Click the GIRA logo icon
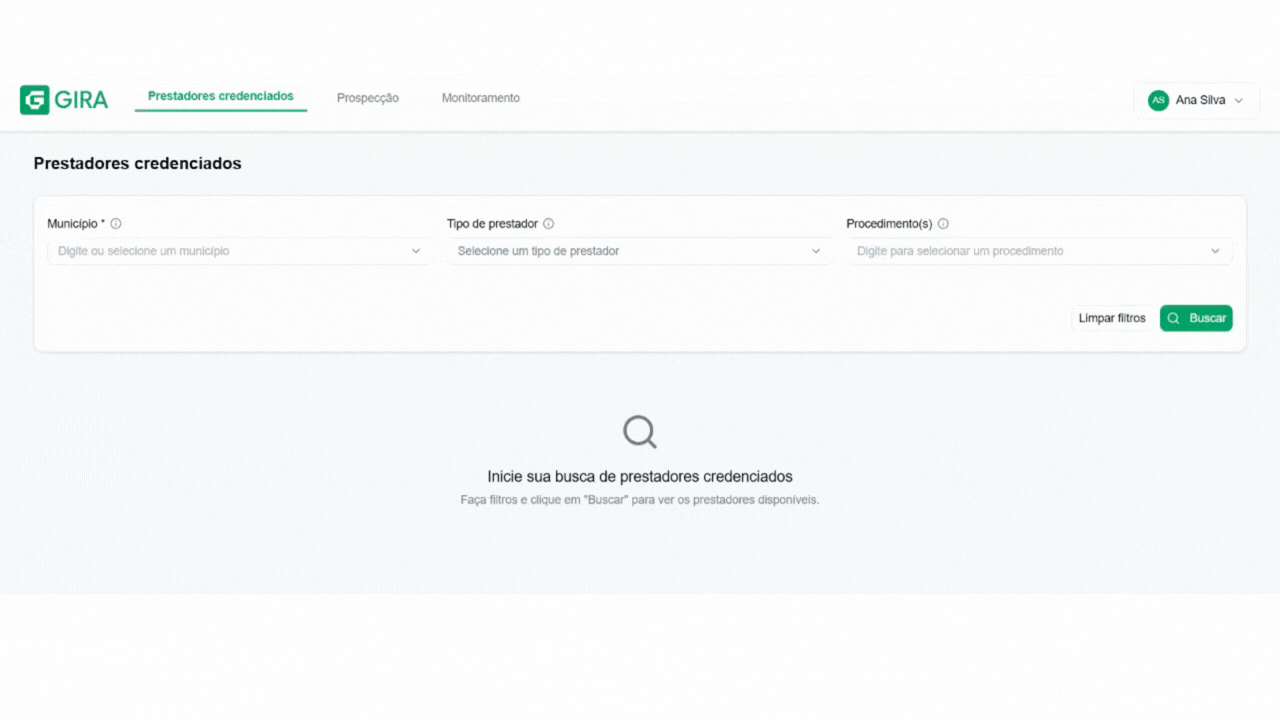1280x720 pixels. [34, 100]
